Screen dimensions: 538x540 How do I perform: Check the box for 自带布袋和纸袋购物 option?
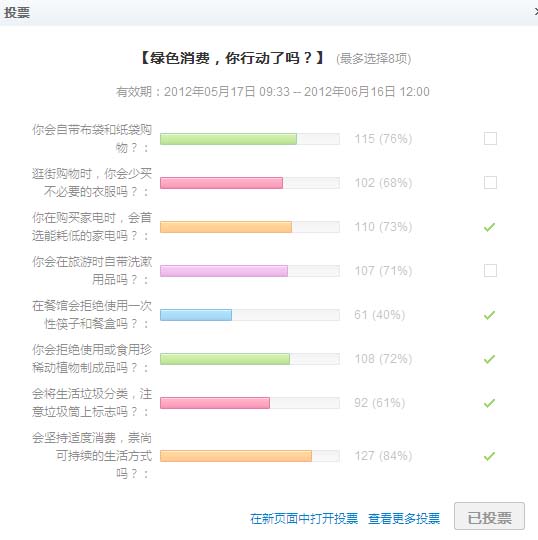pos(490,139)
